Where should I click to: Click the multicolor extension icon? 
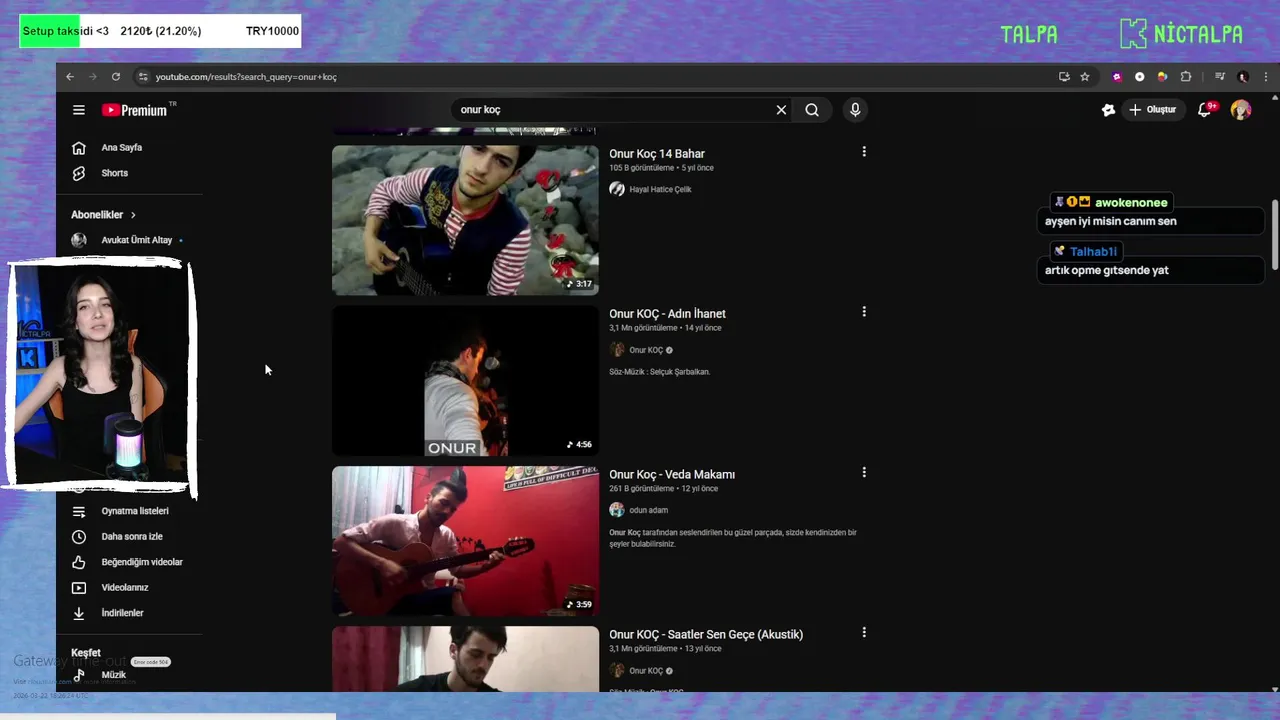point(1162,77)
